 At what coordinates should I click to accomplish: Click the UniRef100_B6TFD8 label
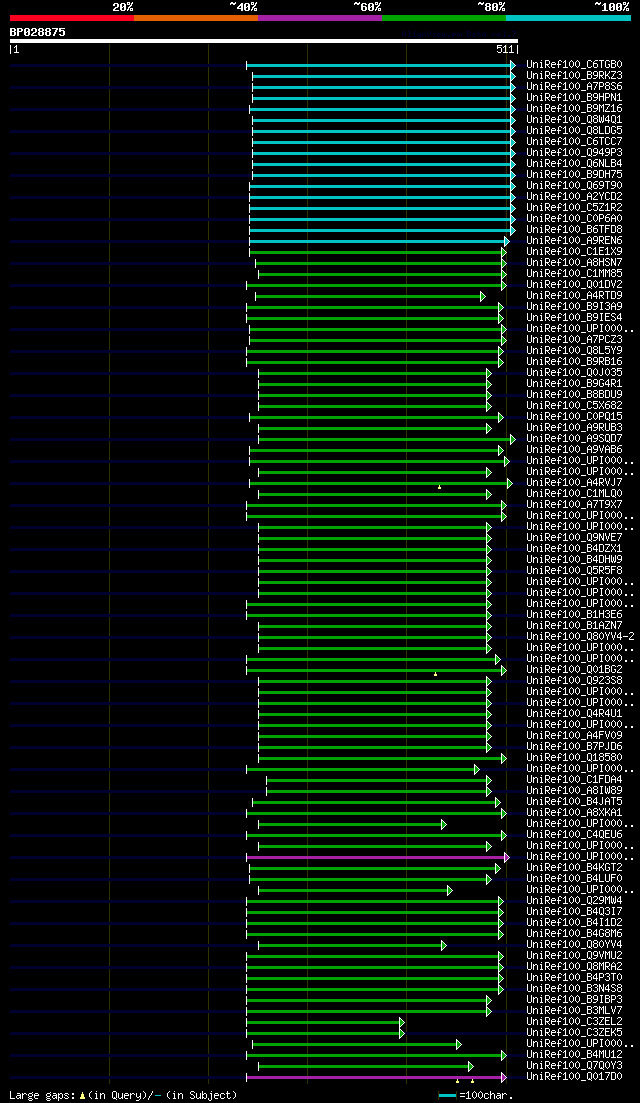574,229
